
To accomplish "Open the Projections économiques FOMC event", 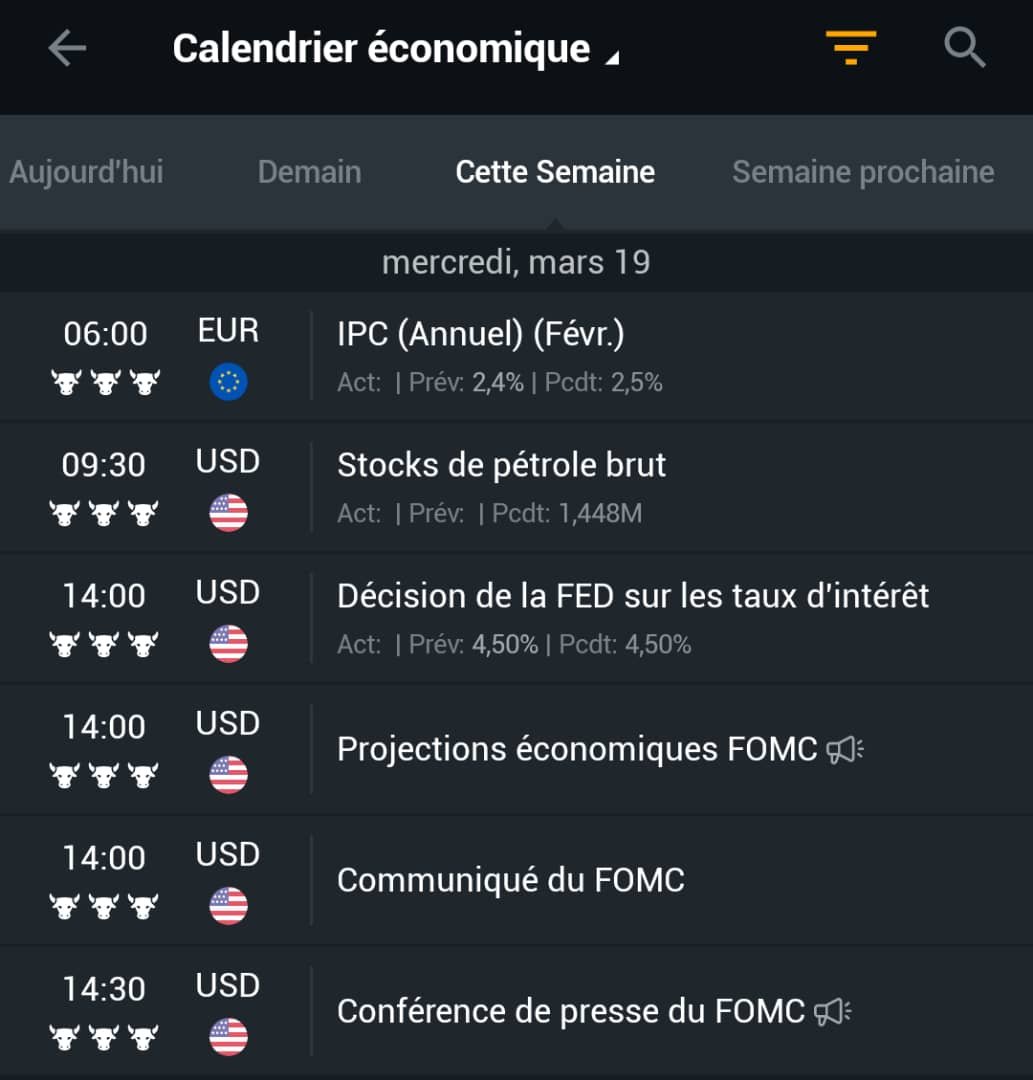I will pos(516,749).
